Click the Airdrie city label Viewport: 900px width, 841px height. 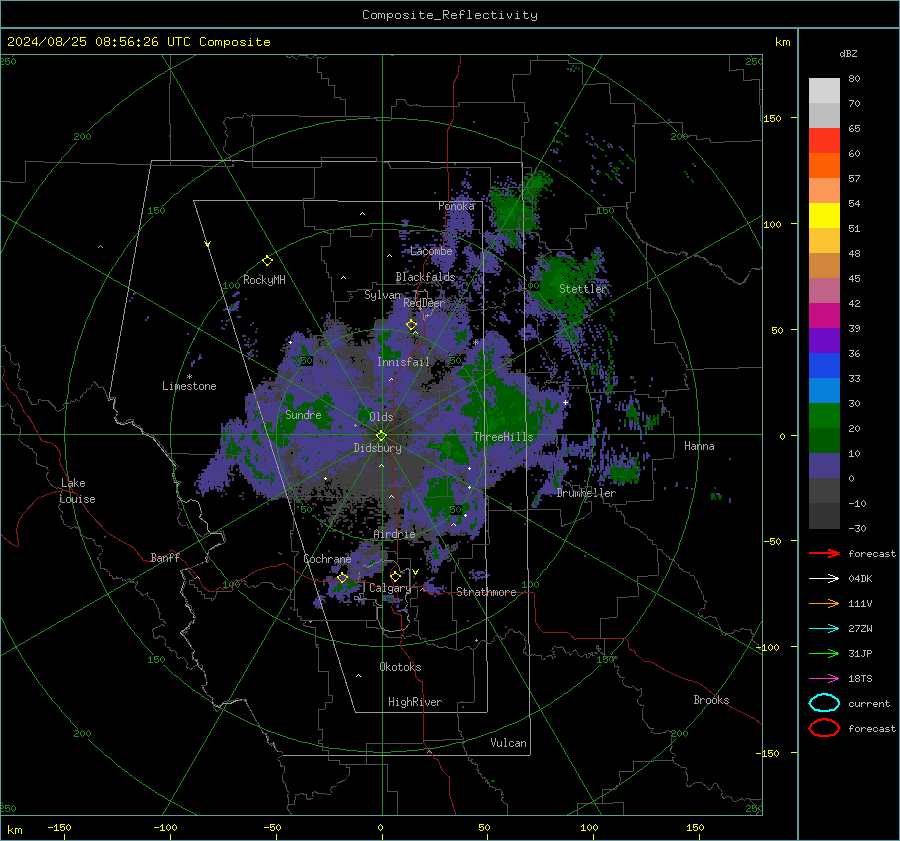pyautogui.click(x=394, y=534)
